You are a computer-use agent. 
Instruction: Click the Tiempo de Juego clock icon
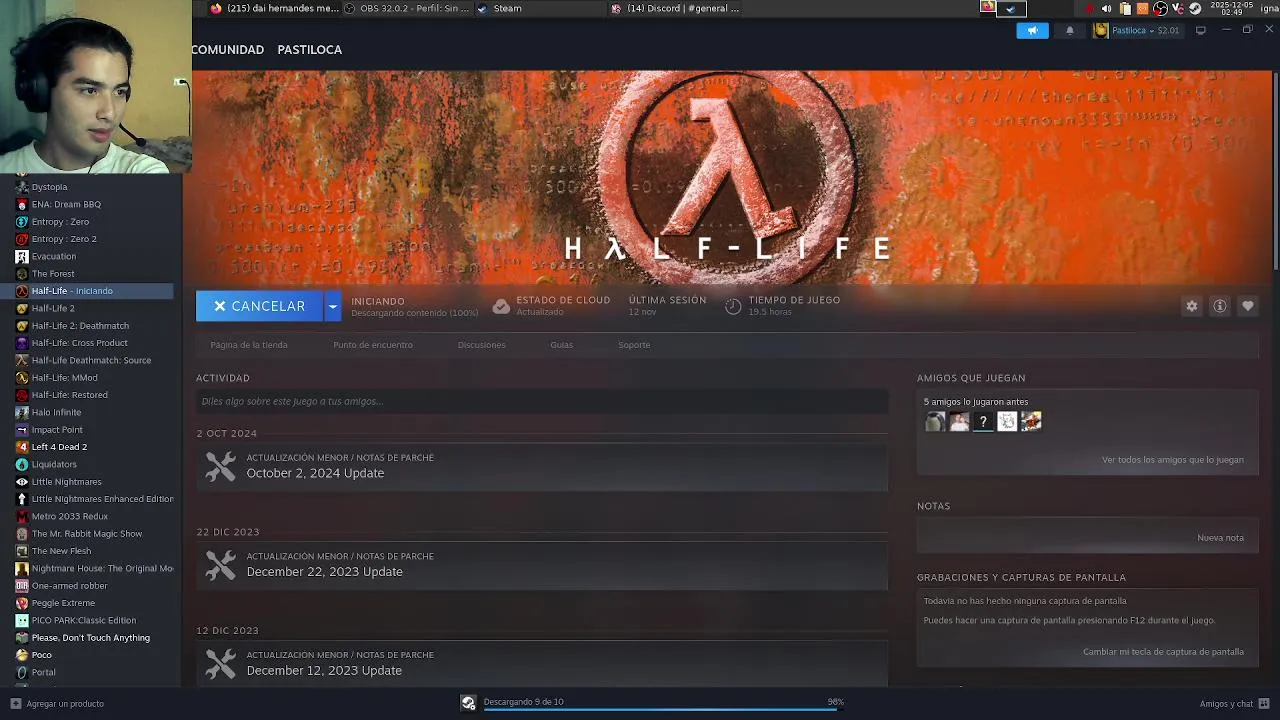[x=733, y=306]
